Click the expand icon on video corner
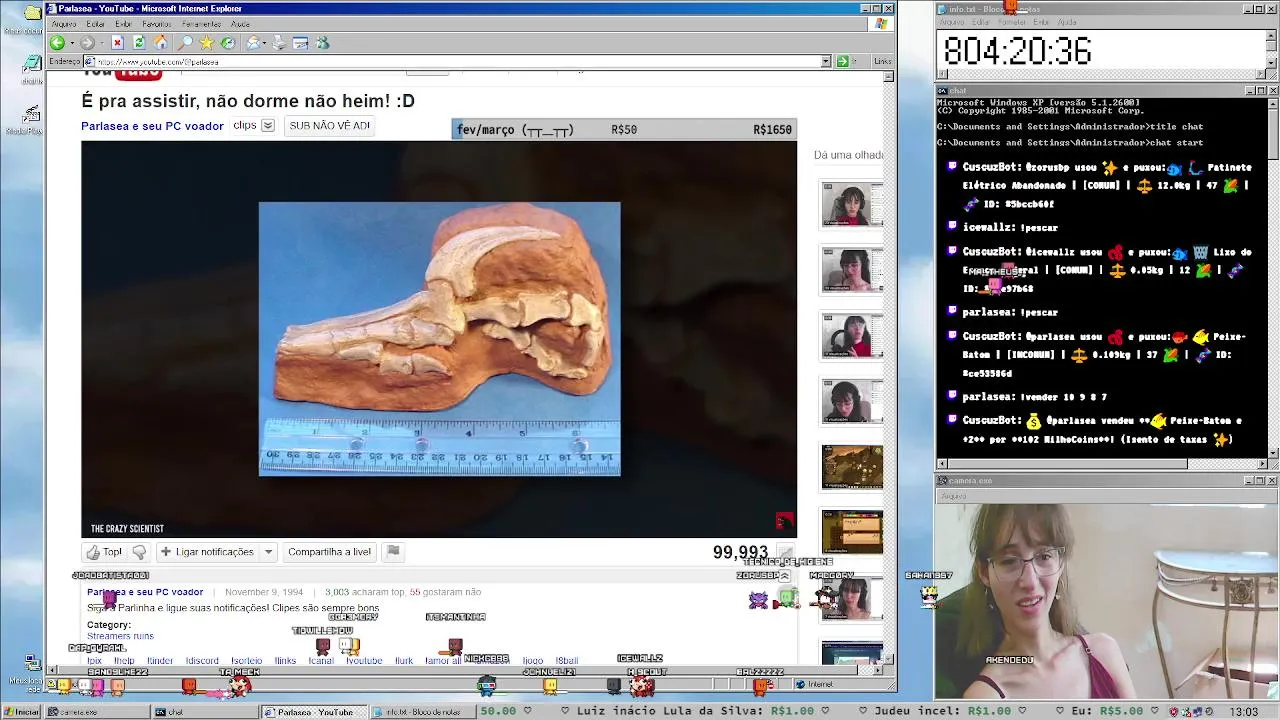 pyautogui.click(x=784, y=520)
